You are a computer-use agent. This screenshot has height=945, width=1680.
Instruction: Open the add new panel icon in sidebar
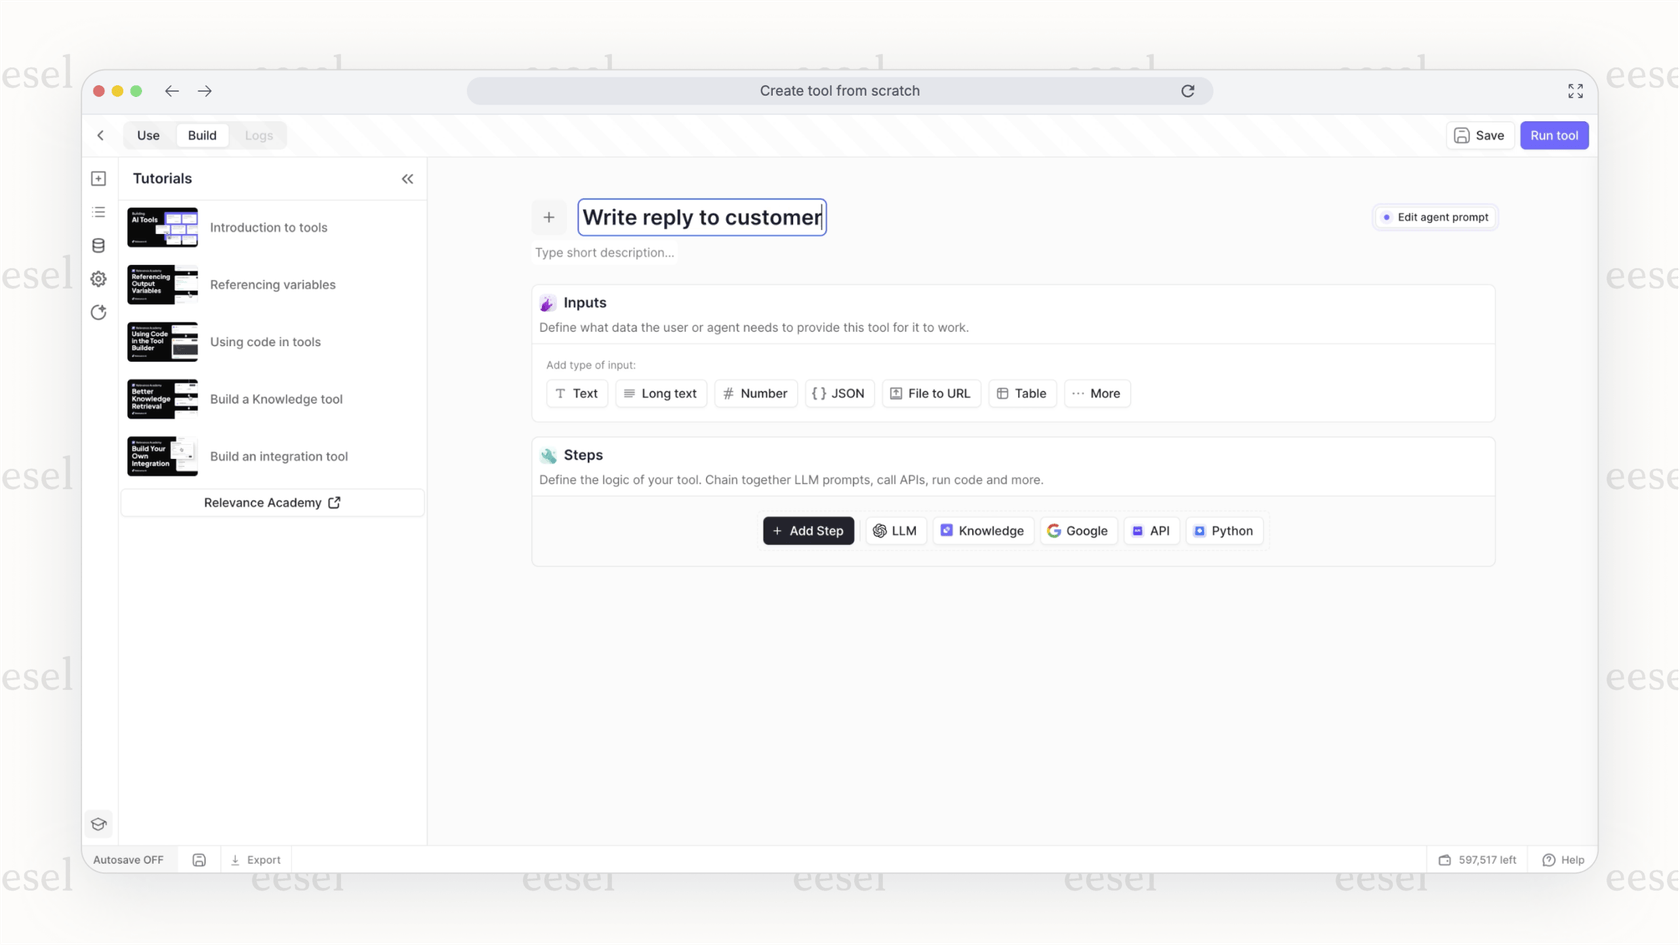click(x=98, y=177)
